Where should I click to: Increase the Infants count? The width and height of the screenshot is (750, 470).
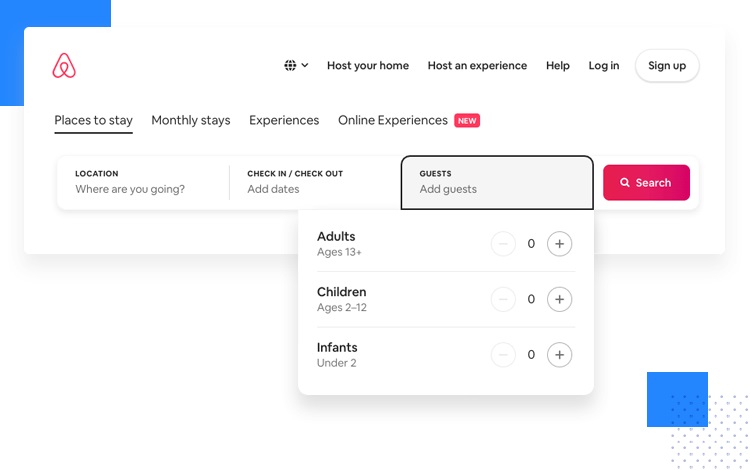[559, 354]
